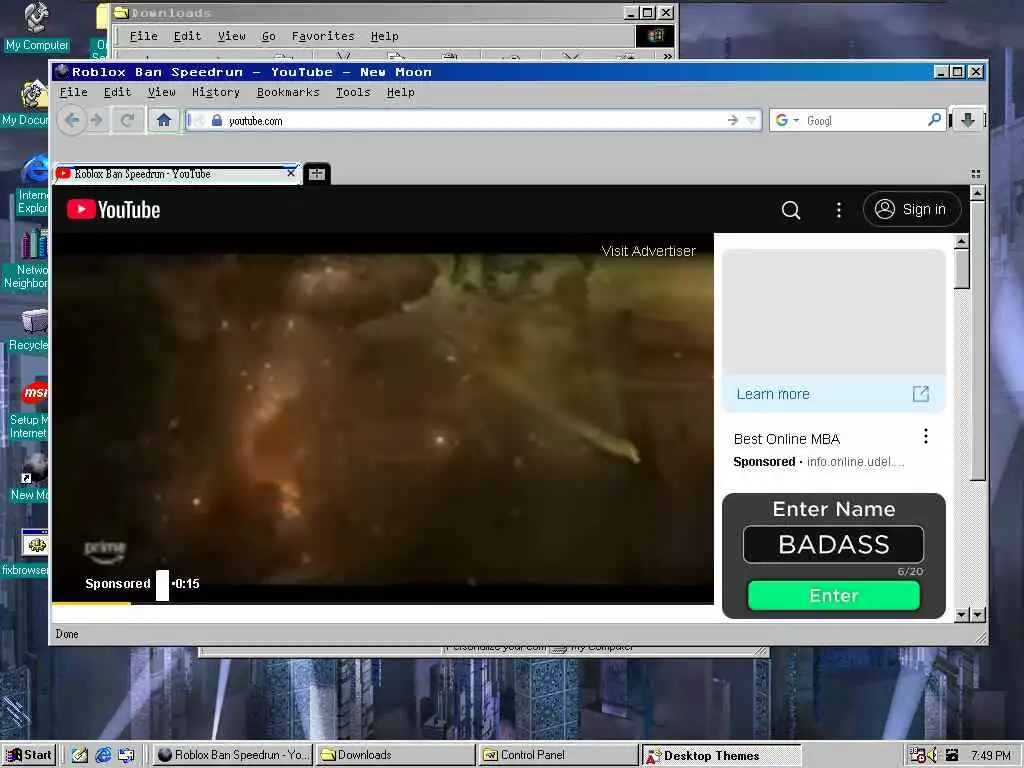1024x768 pixels.
Task: Click the youtube.com address field
Action: (x=473, y=120)
